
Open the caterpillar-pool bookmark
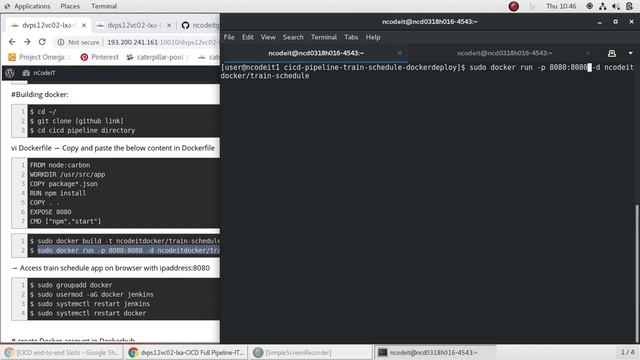click(155, 57)
